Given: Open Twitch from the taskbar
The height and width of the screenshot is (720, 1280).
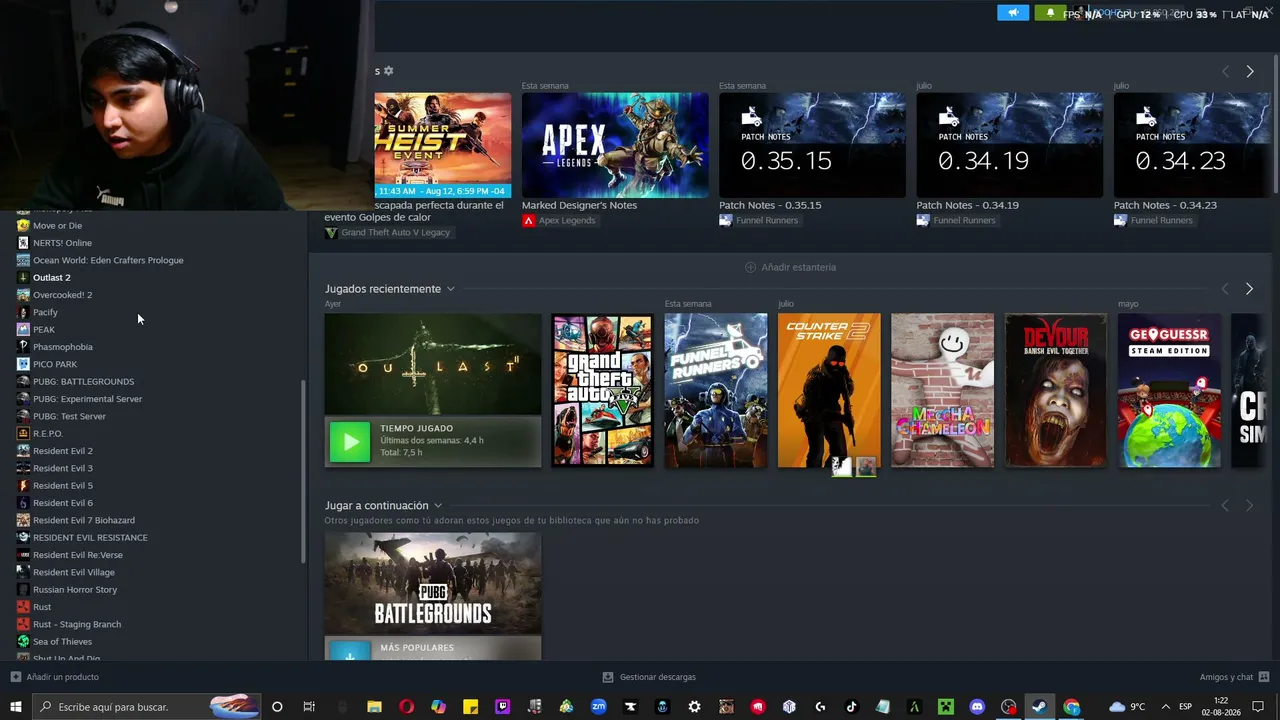Looking at the screenshot, I should (502, 707).
